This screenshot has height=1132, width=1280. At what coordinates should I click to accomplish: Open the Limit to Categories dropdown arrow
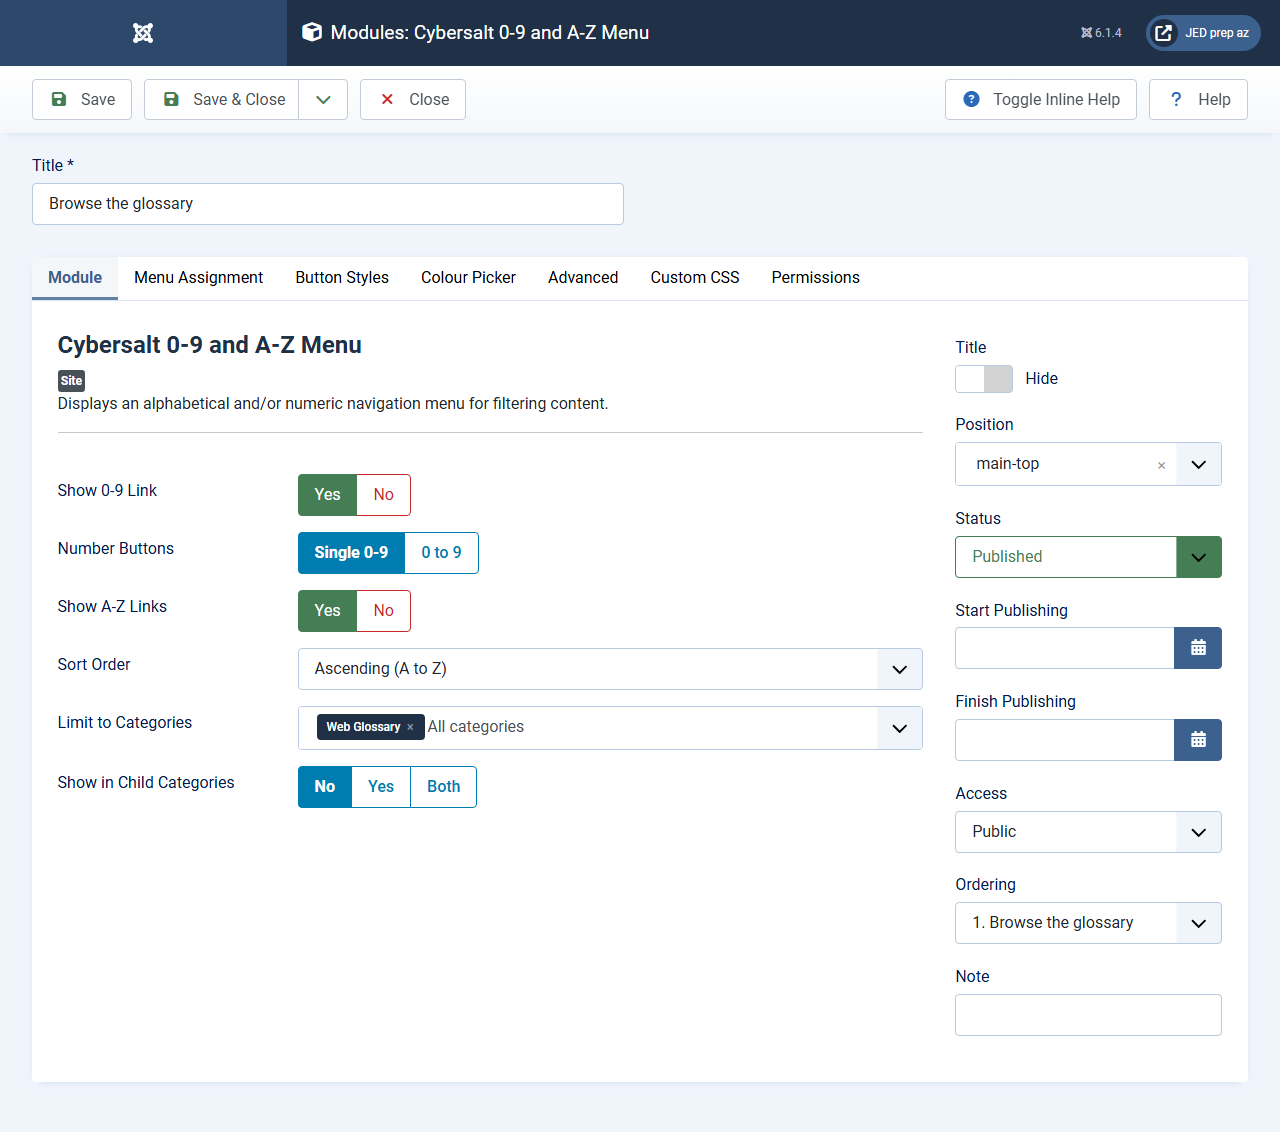coord(900,728)
